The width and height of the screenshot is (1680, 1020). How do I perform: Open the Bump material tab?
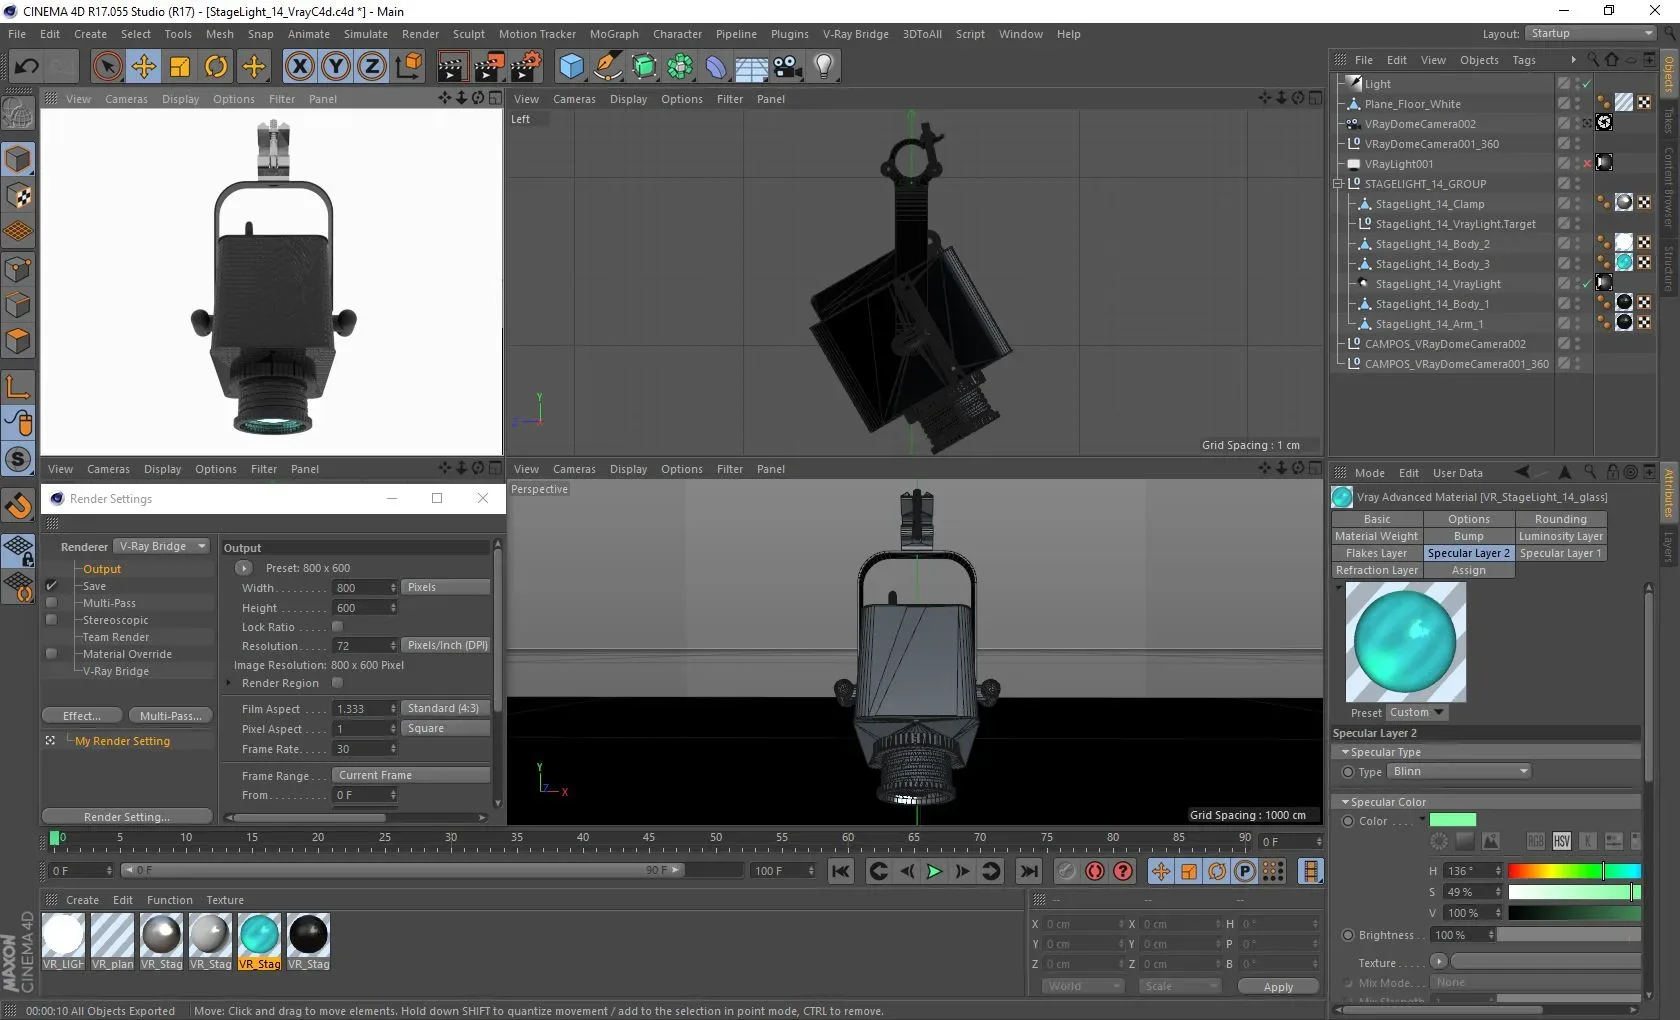1468,536
